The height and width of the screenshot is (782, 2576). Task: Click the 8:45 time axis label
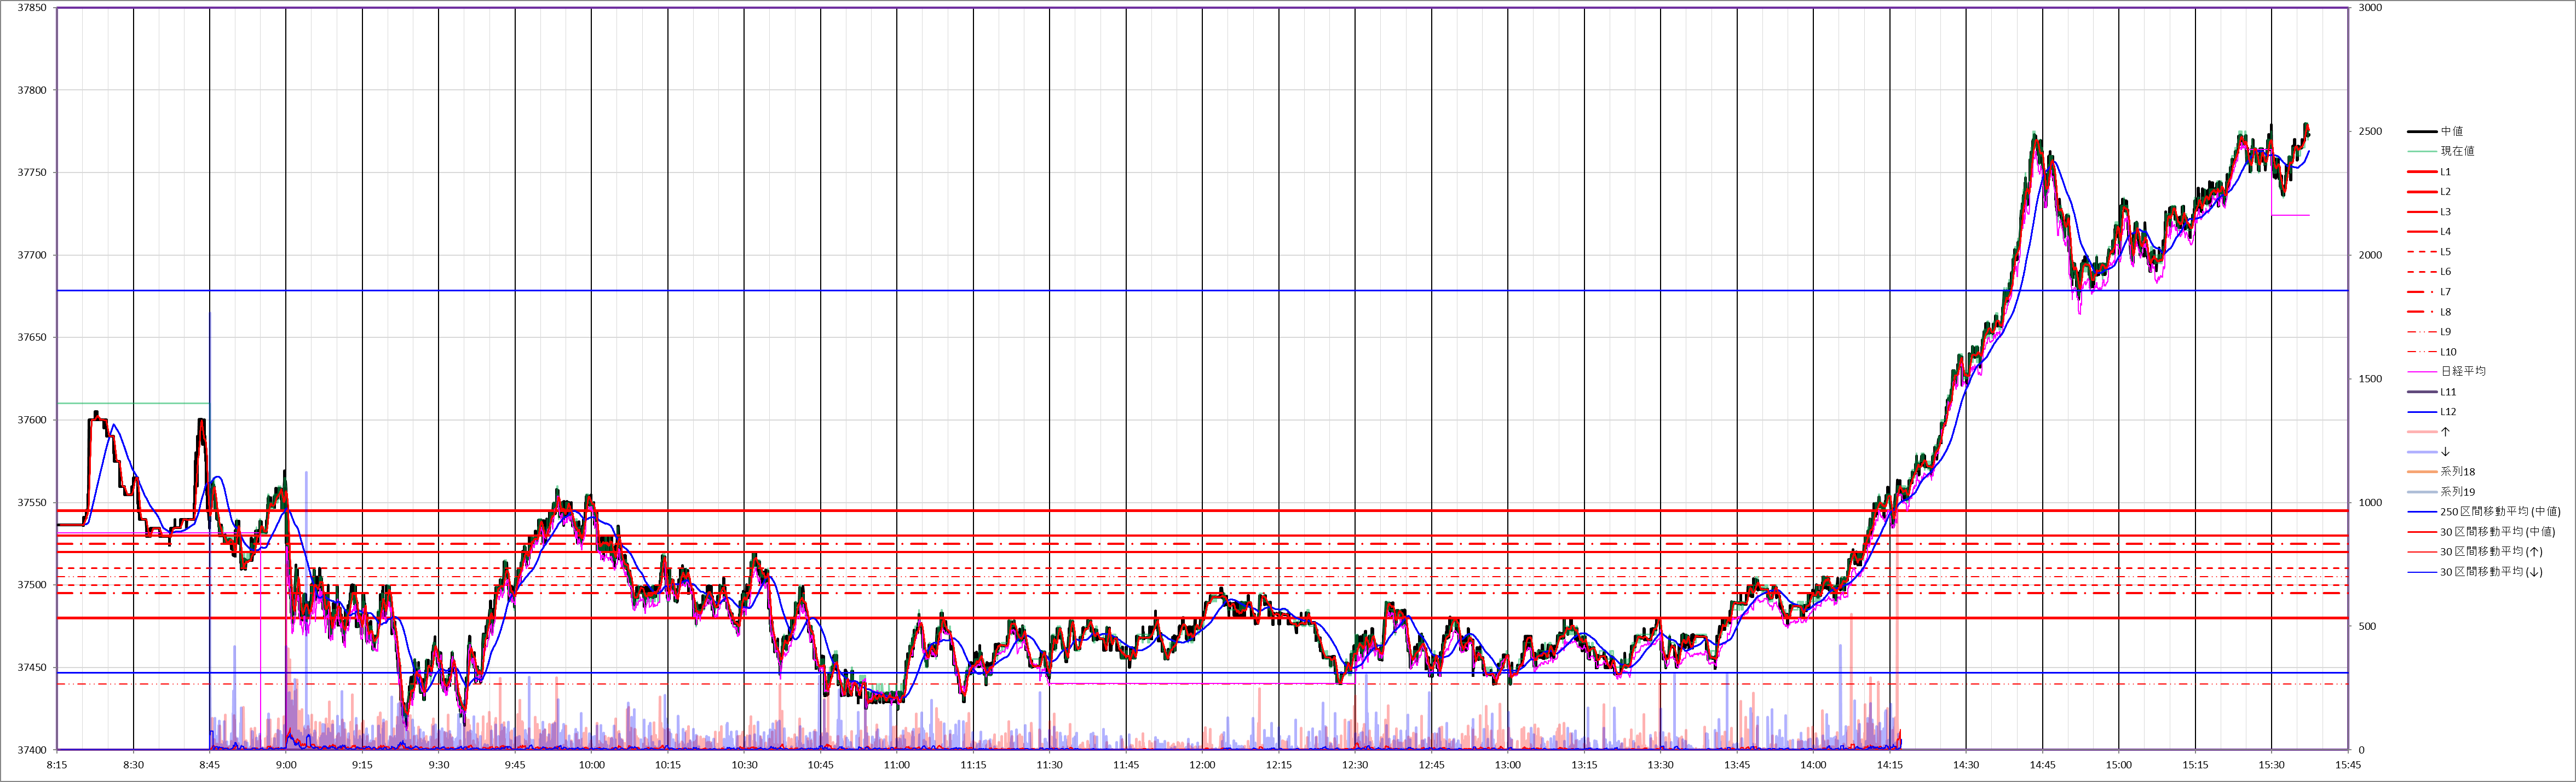pos(210,765)
